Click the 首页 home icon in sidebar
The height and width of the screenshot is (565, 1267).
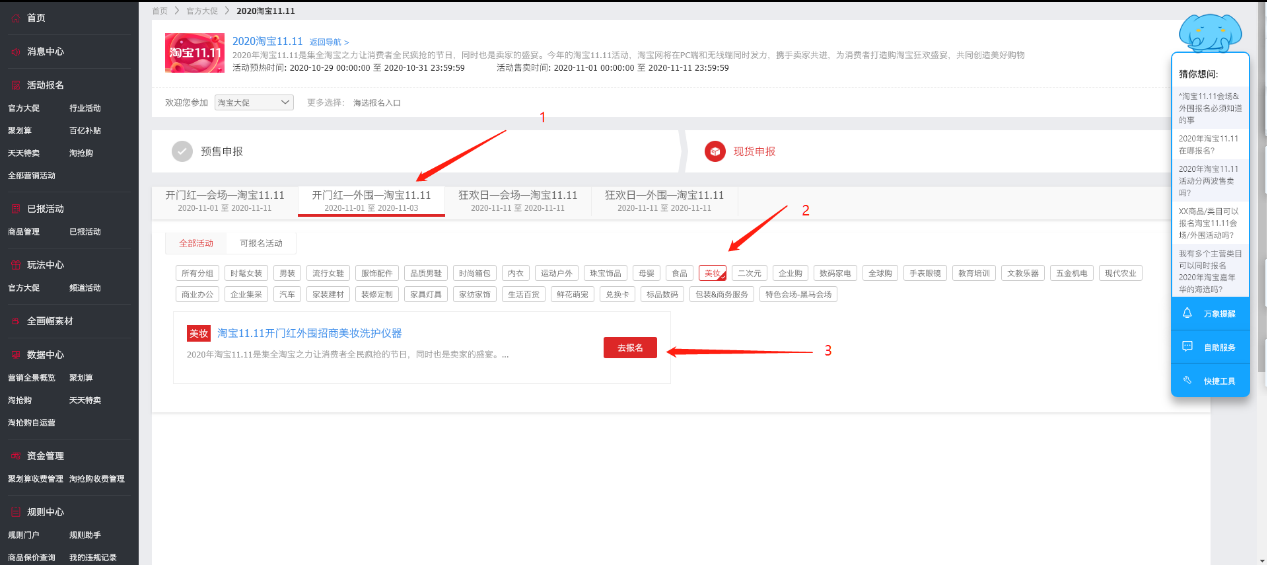click(15, 18)
